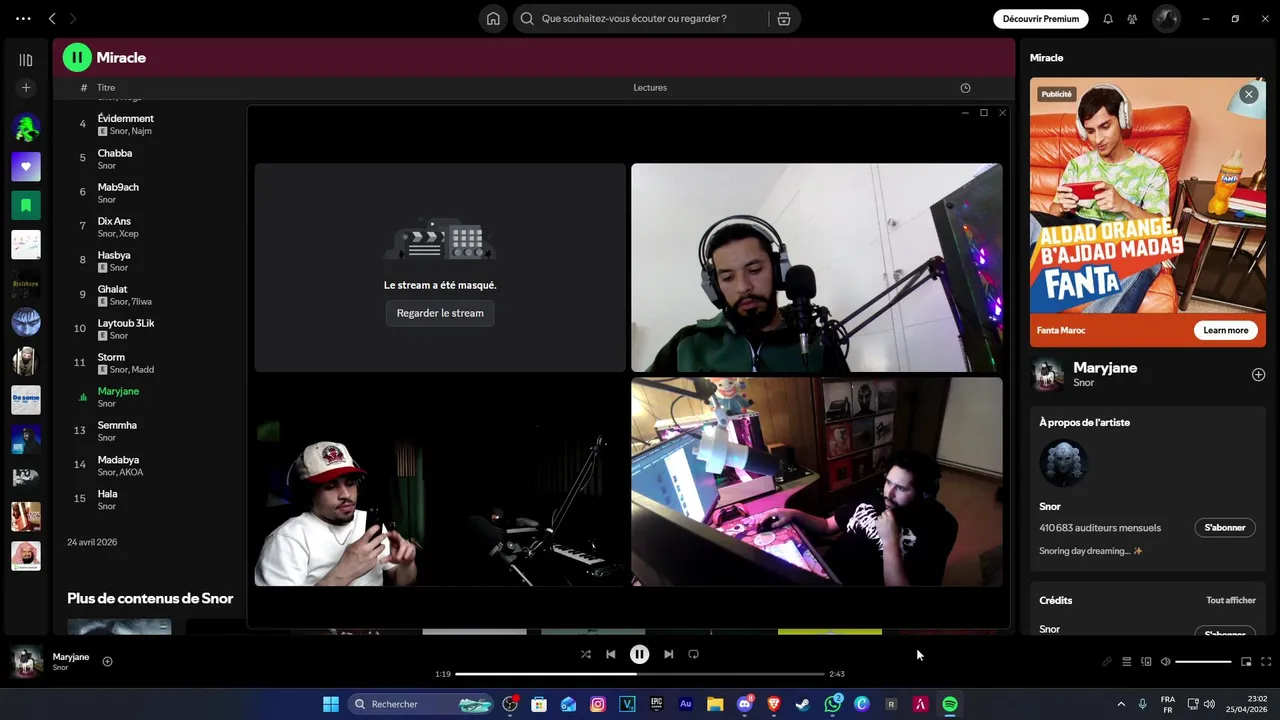Adjust the Spotify volume slider
Viewport: 1280px width, 720px height.
click(1203, 661)
